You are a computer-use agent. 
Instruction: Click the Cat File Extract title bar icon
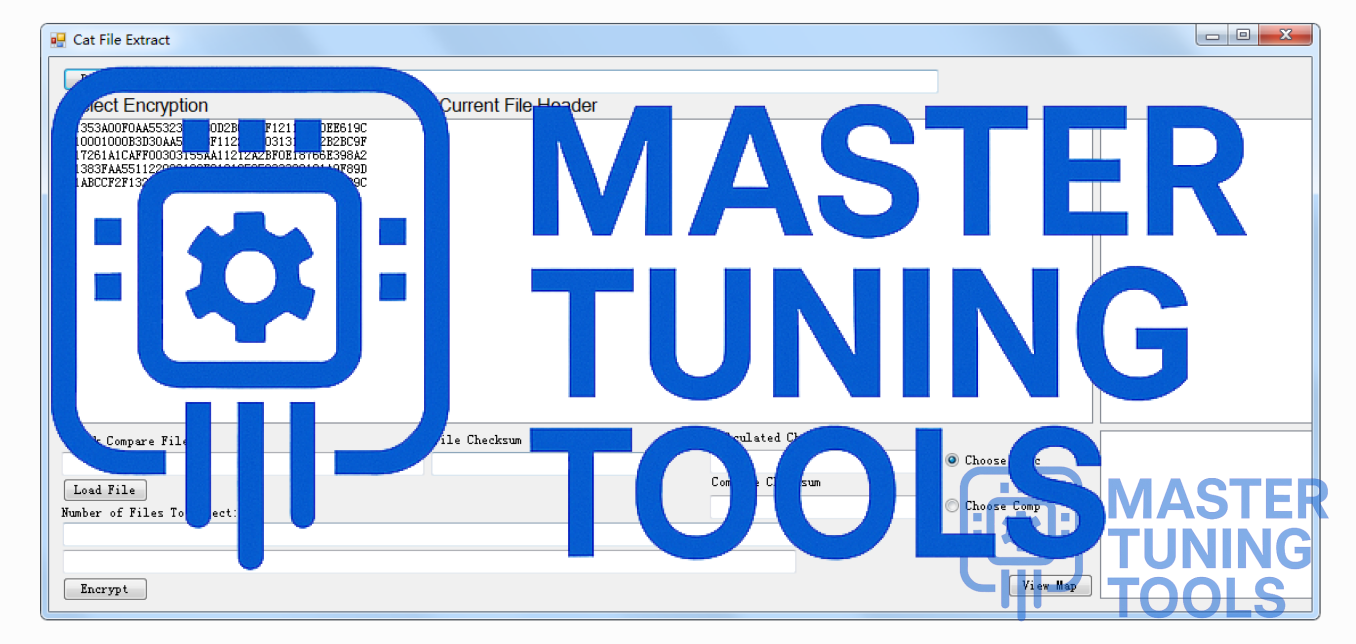58,40
